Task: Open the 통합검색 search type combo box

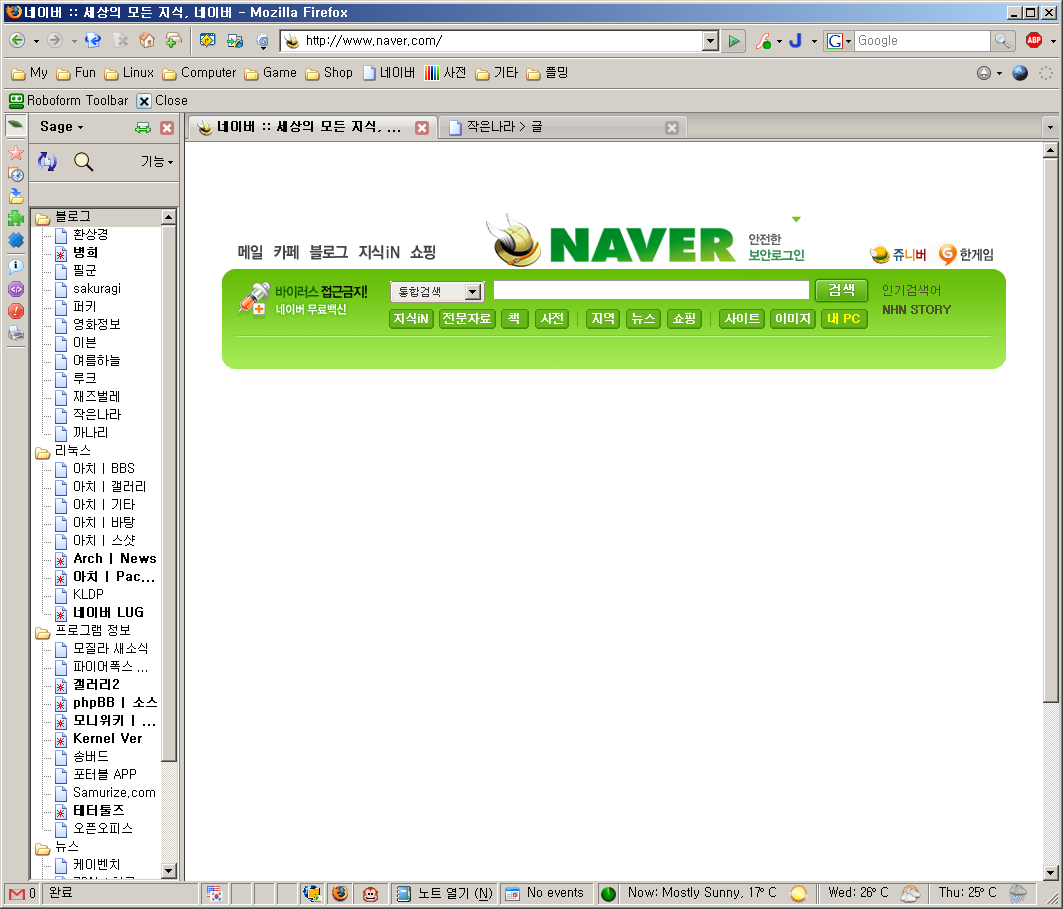Action: coord(437,291)
